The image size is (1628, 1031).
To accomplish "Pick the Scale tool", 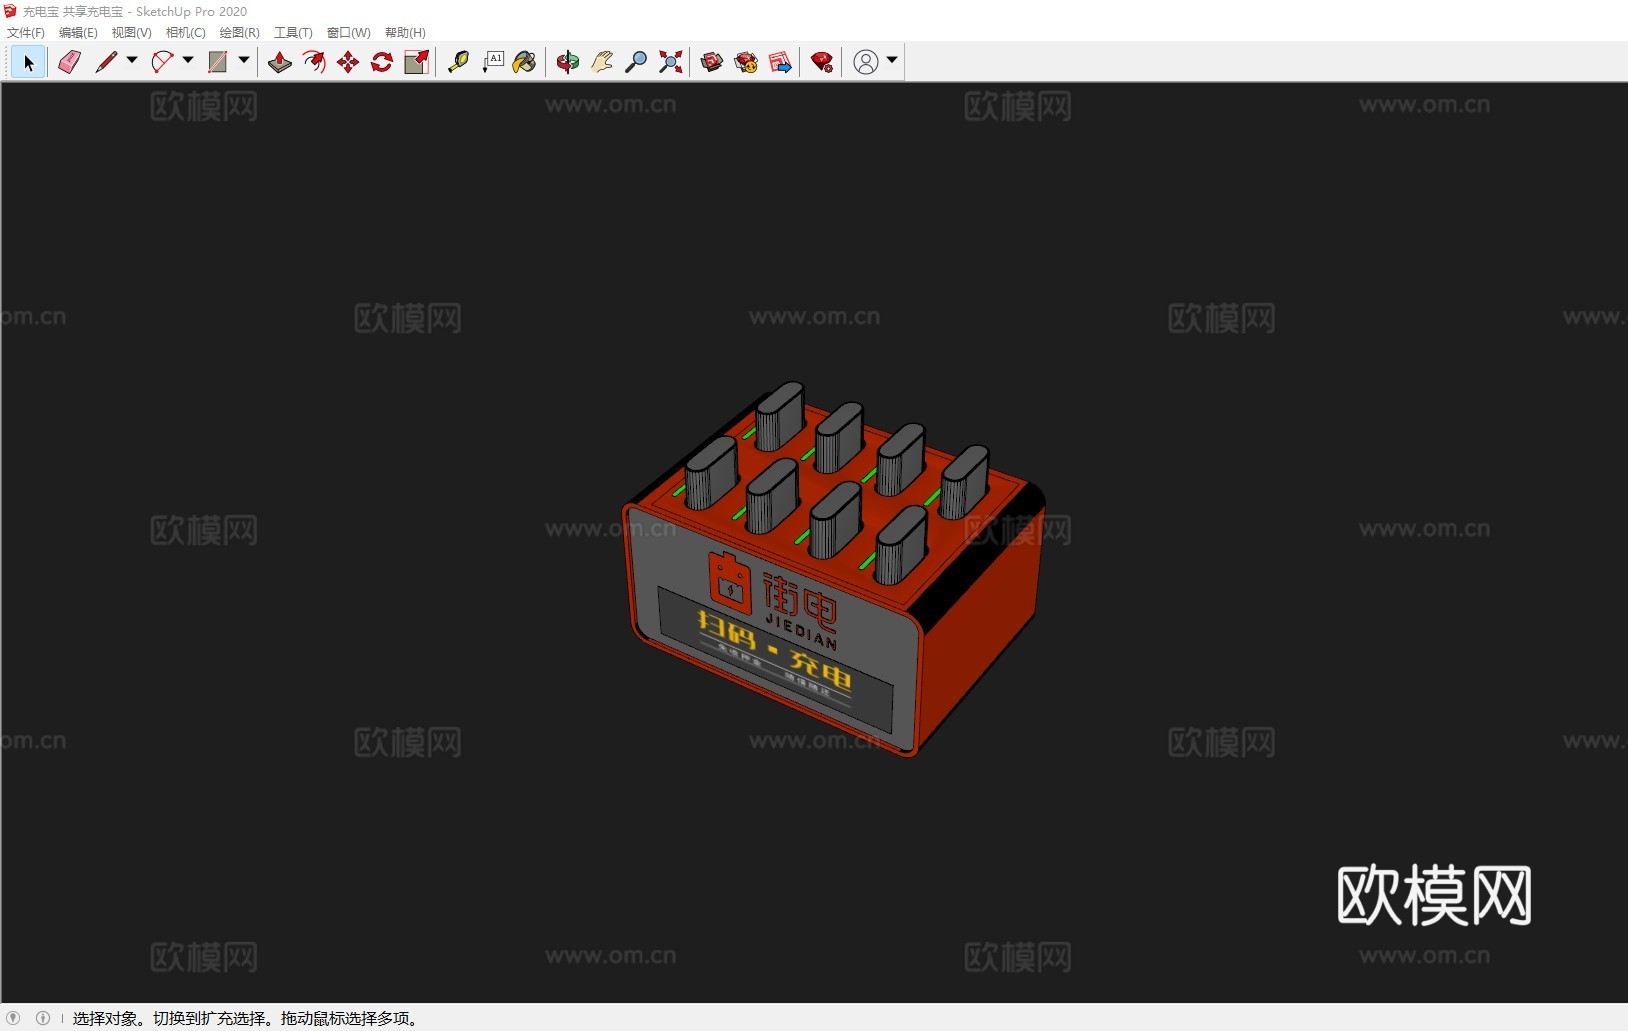I will tap(416, 63).
